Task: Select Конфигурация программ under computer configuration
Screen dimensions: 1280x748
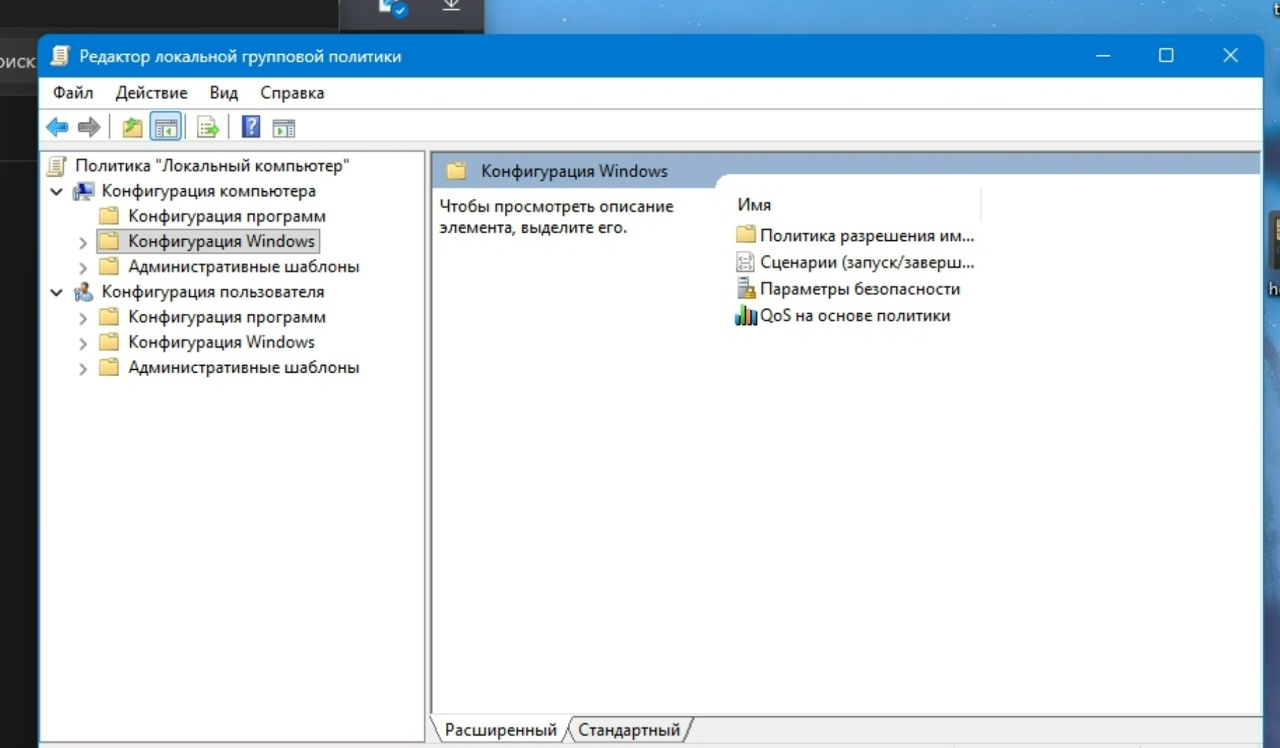Action: coord(227,216)
